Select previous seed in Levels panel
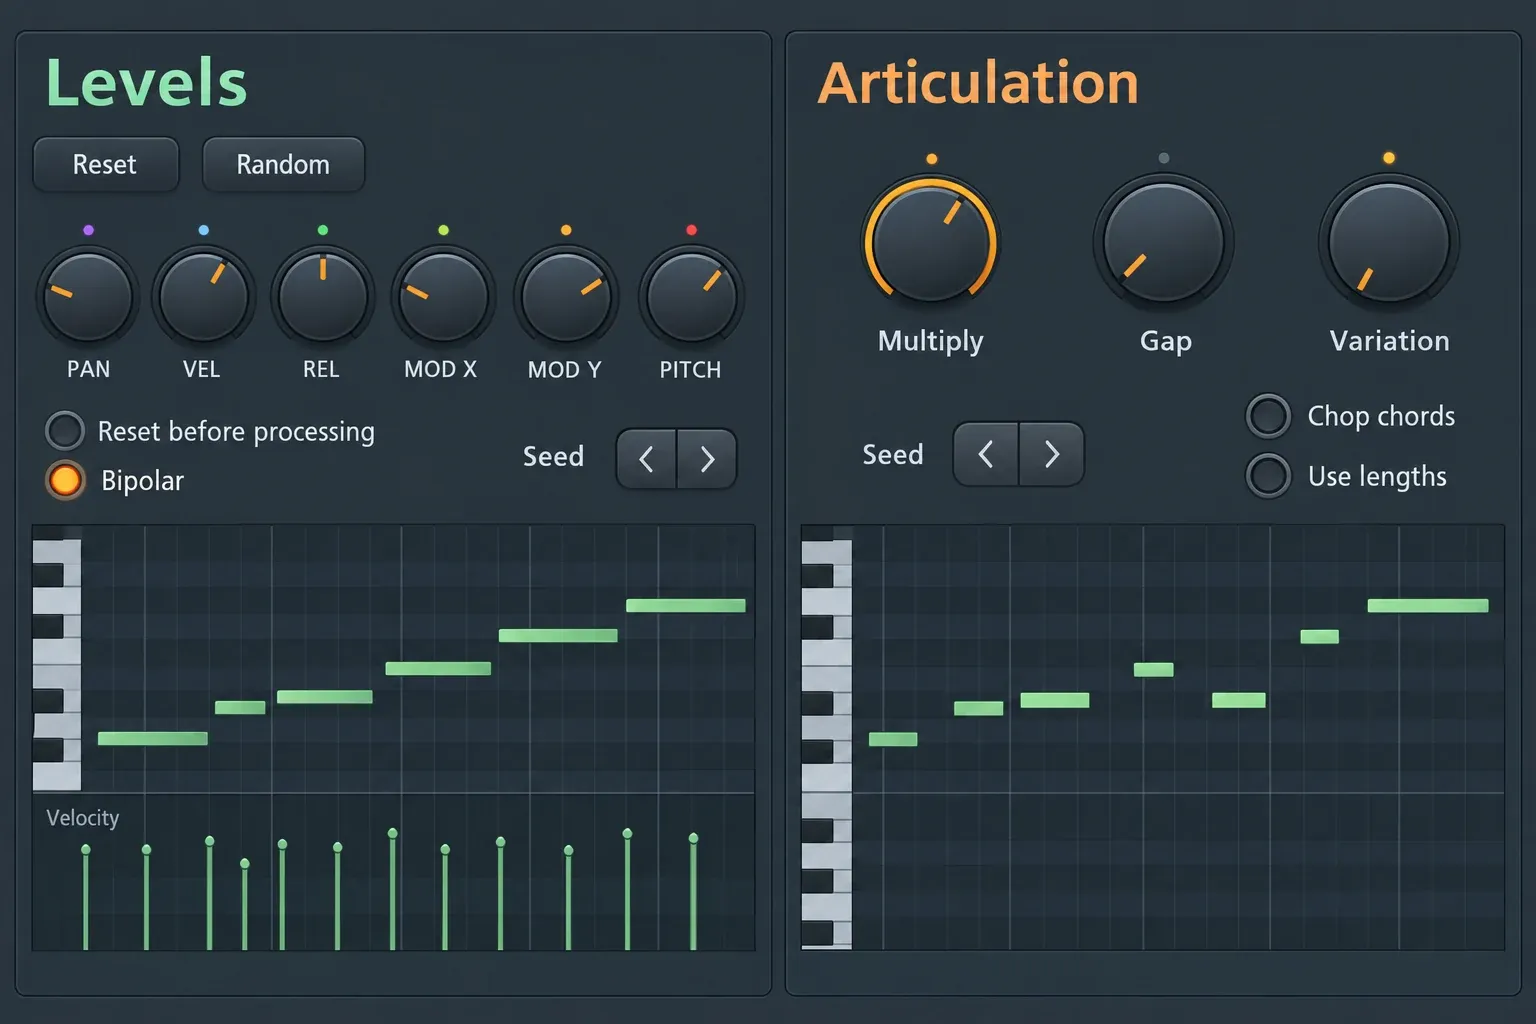 click(x=646, y=459)
